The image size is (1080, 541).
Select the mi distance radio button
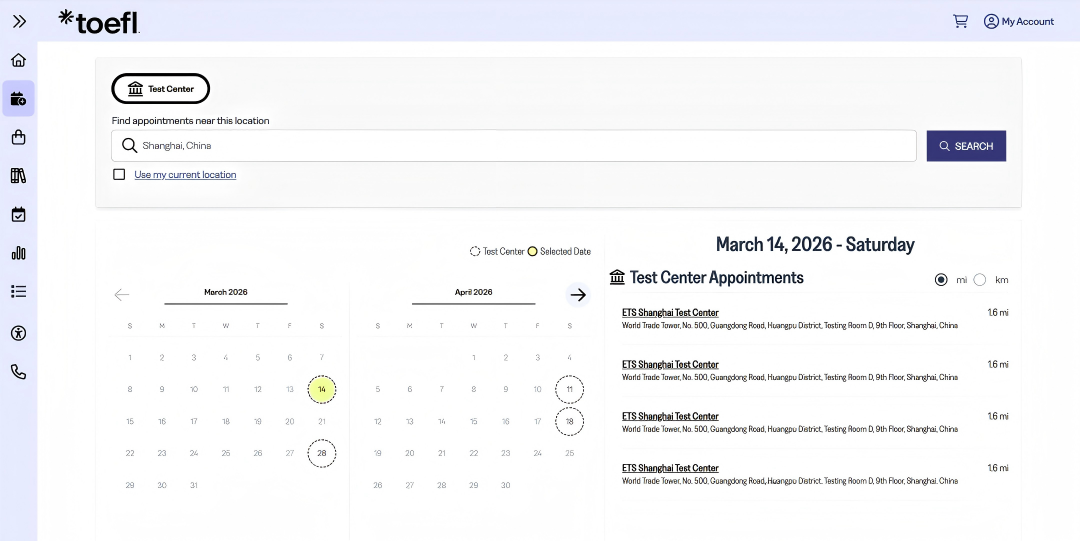(941, 280)
